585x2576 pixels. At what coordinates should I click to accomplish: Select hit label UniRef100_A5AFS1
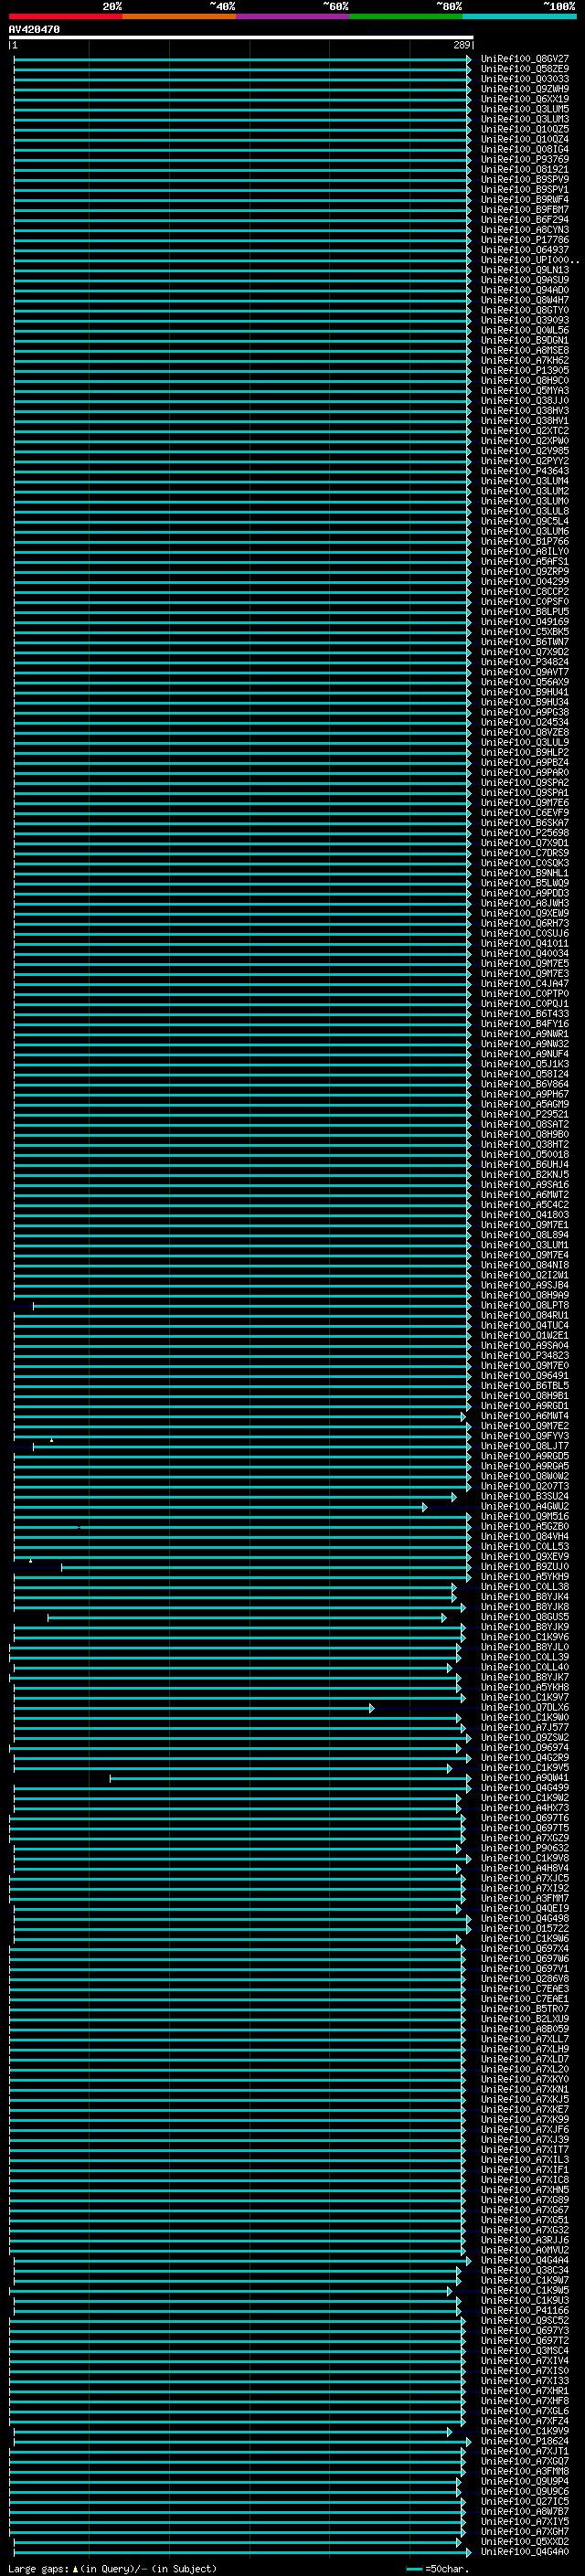click(525, 562)
